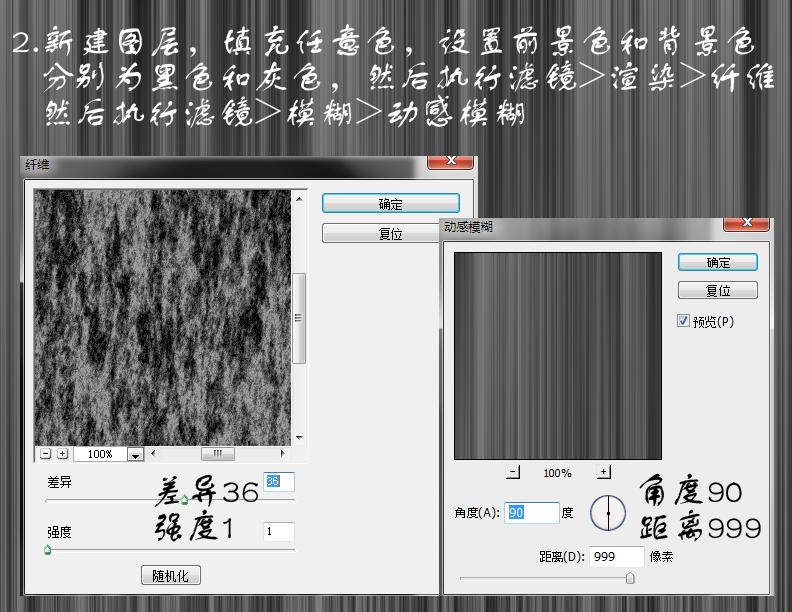This screenshot has width=792, height=612.
Task: Click the 随机化 button
Action: [x=171, y=575]
